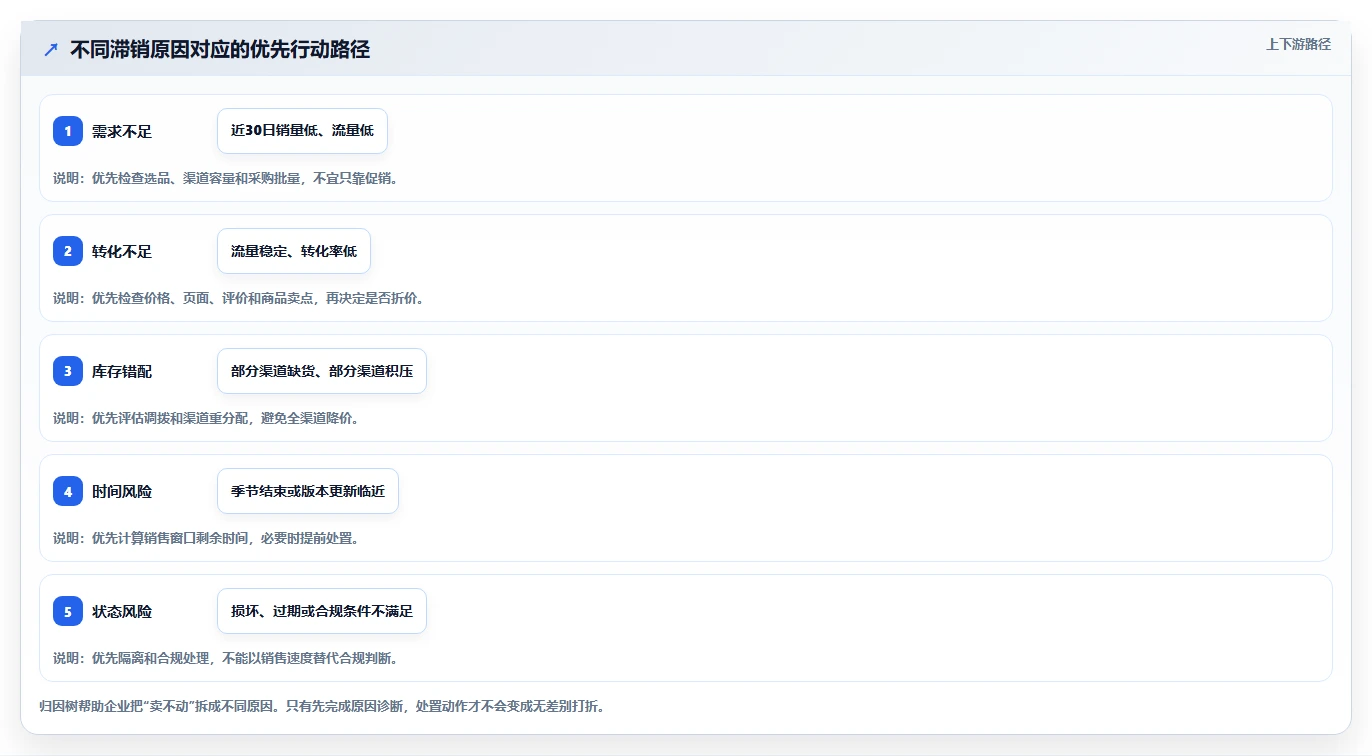Select the 时间风险 label

[x=122, y=491]
